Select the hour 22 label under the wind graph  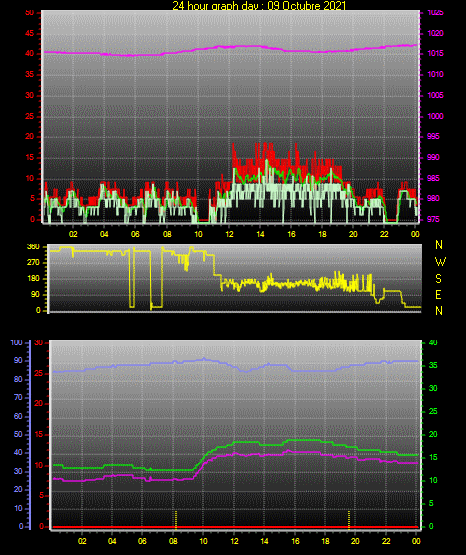(x=384, y=234)
